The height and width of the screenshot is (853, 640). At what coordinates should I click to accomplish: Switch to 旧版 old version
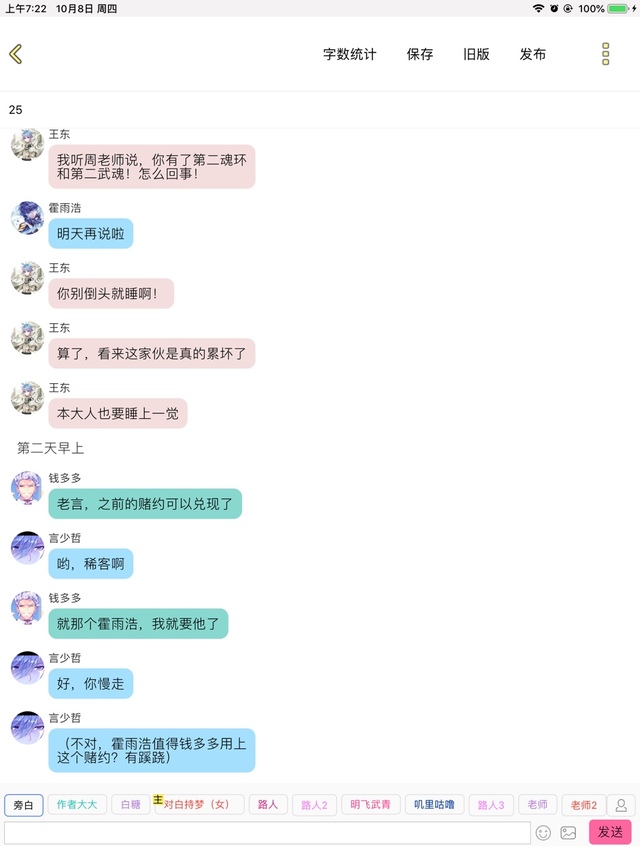[x=476, y=54]
